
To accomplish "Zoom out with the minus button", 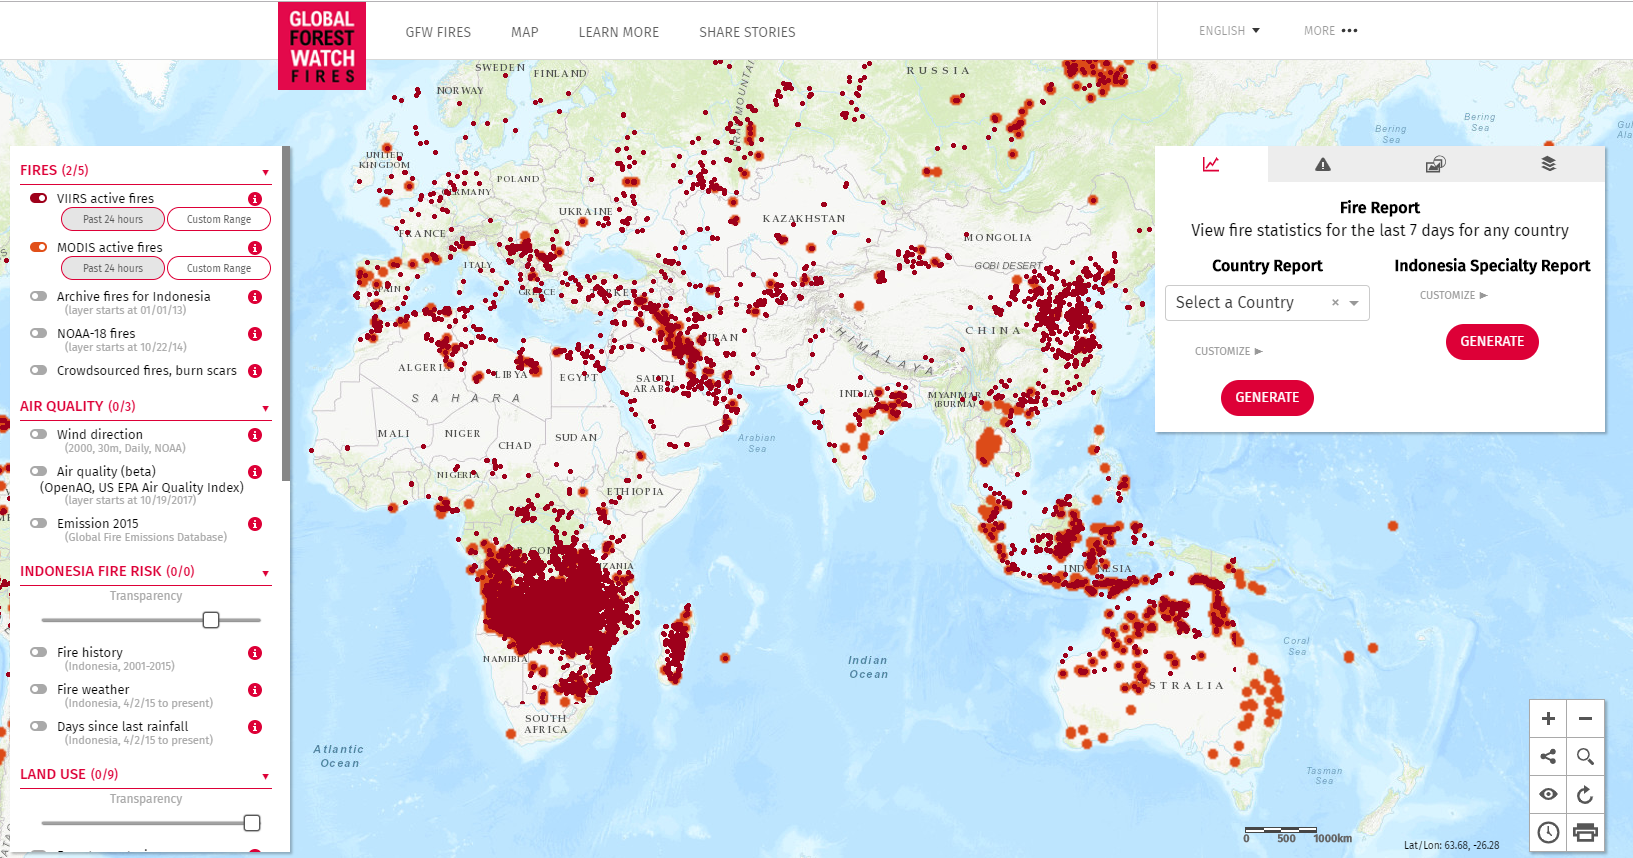I will click(1585, 719).
